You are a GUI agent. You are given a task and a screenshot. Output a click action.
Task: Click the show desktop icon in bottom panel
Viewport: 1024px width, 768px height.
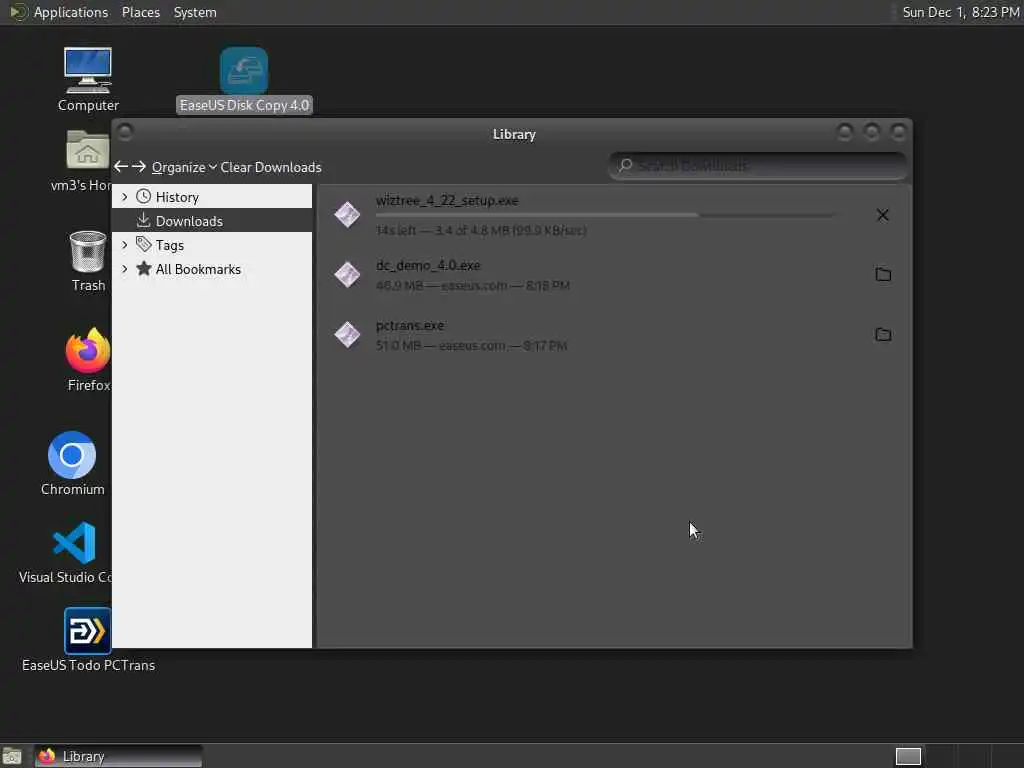click(x=12, y=756)
